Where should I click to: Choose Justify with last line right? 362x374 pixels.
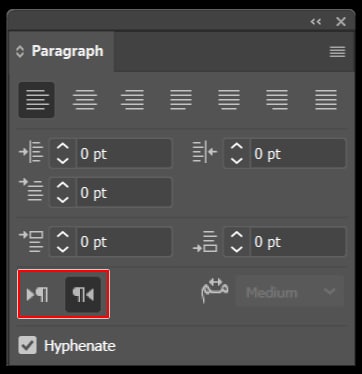pos(277,100)
